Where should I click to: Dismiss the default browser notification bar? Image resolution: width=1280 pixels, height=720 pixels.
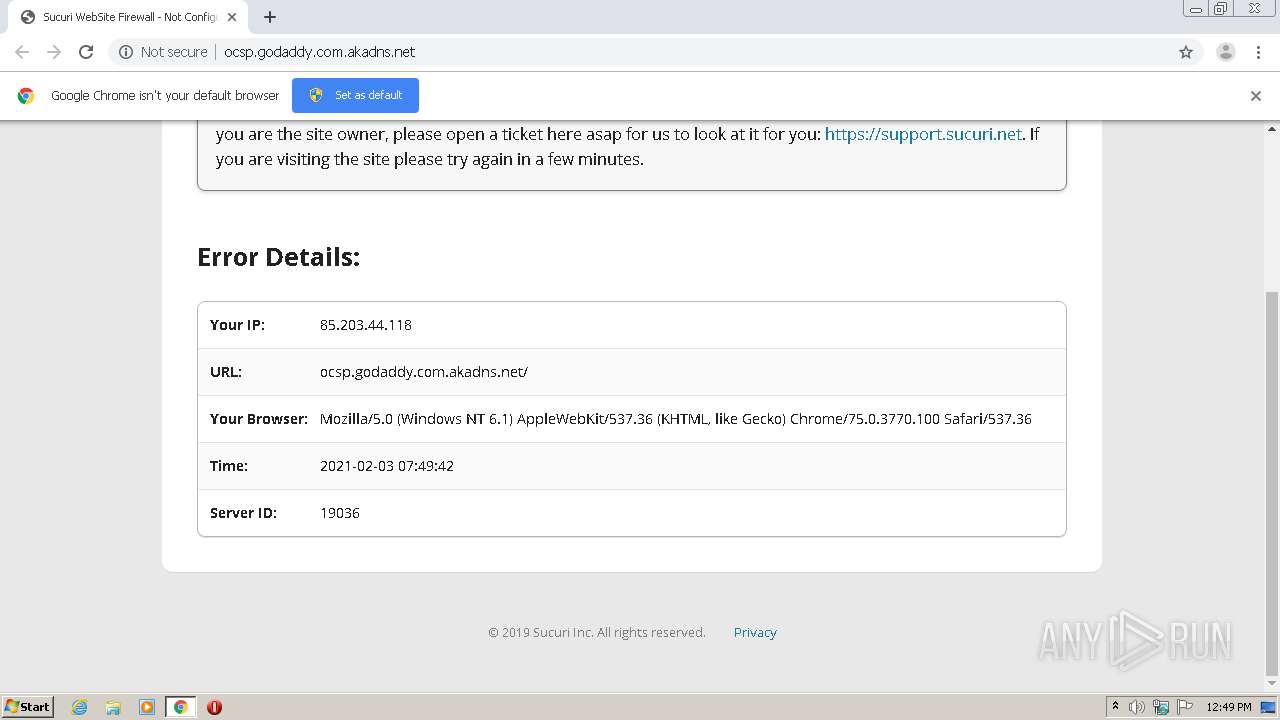coord(1256,96)
